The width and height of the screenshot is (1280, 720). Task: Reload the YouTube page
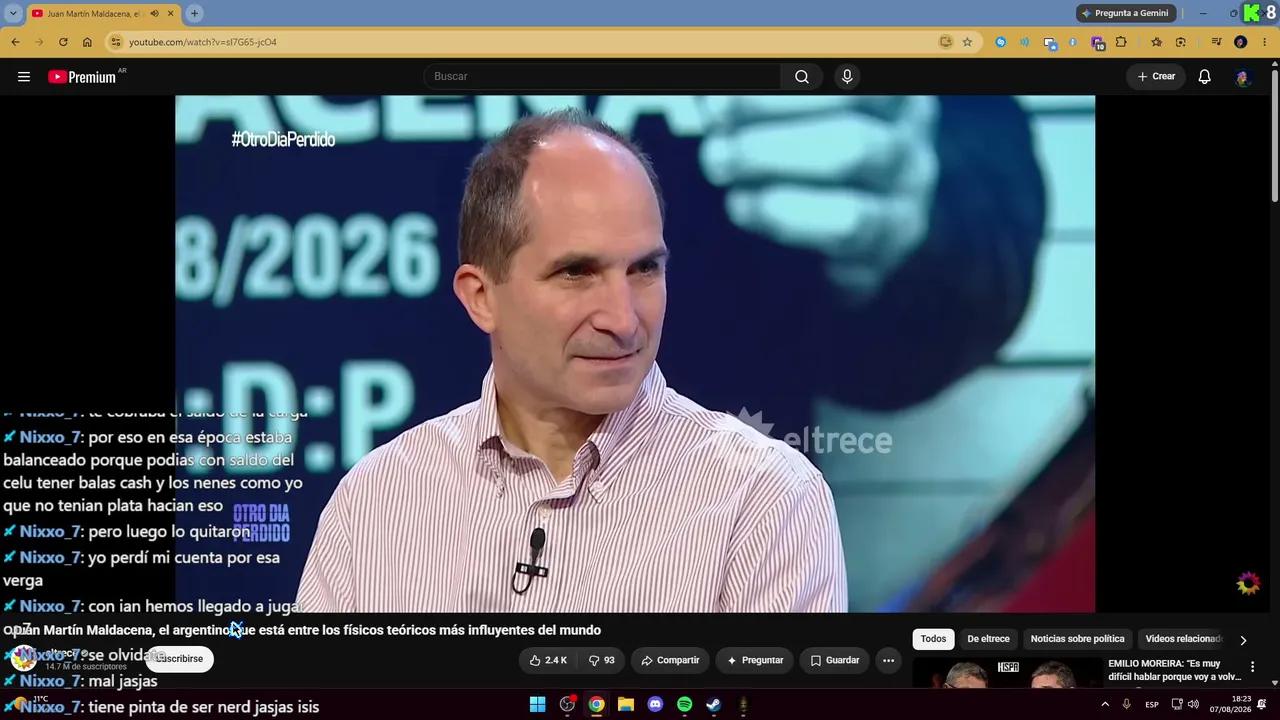(63, 42)
